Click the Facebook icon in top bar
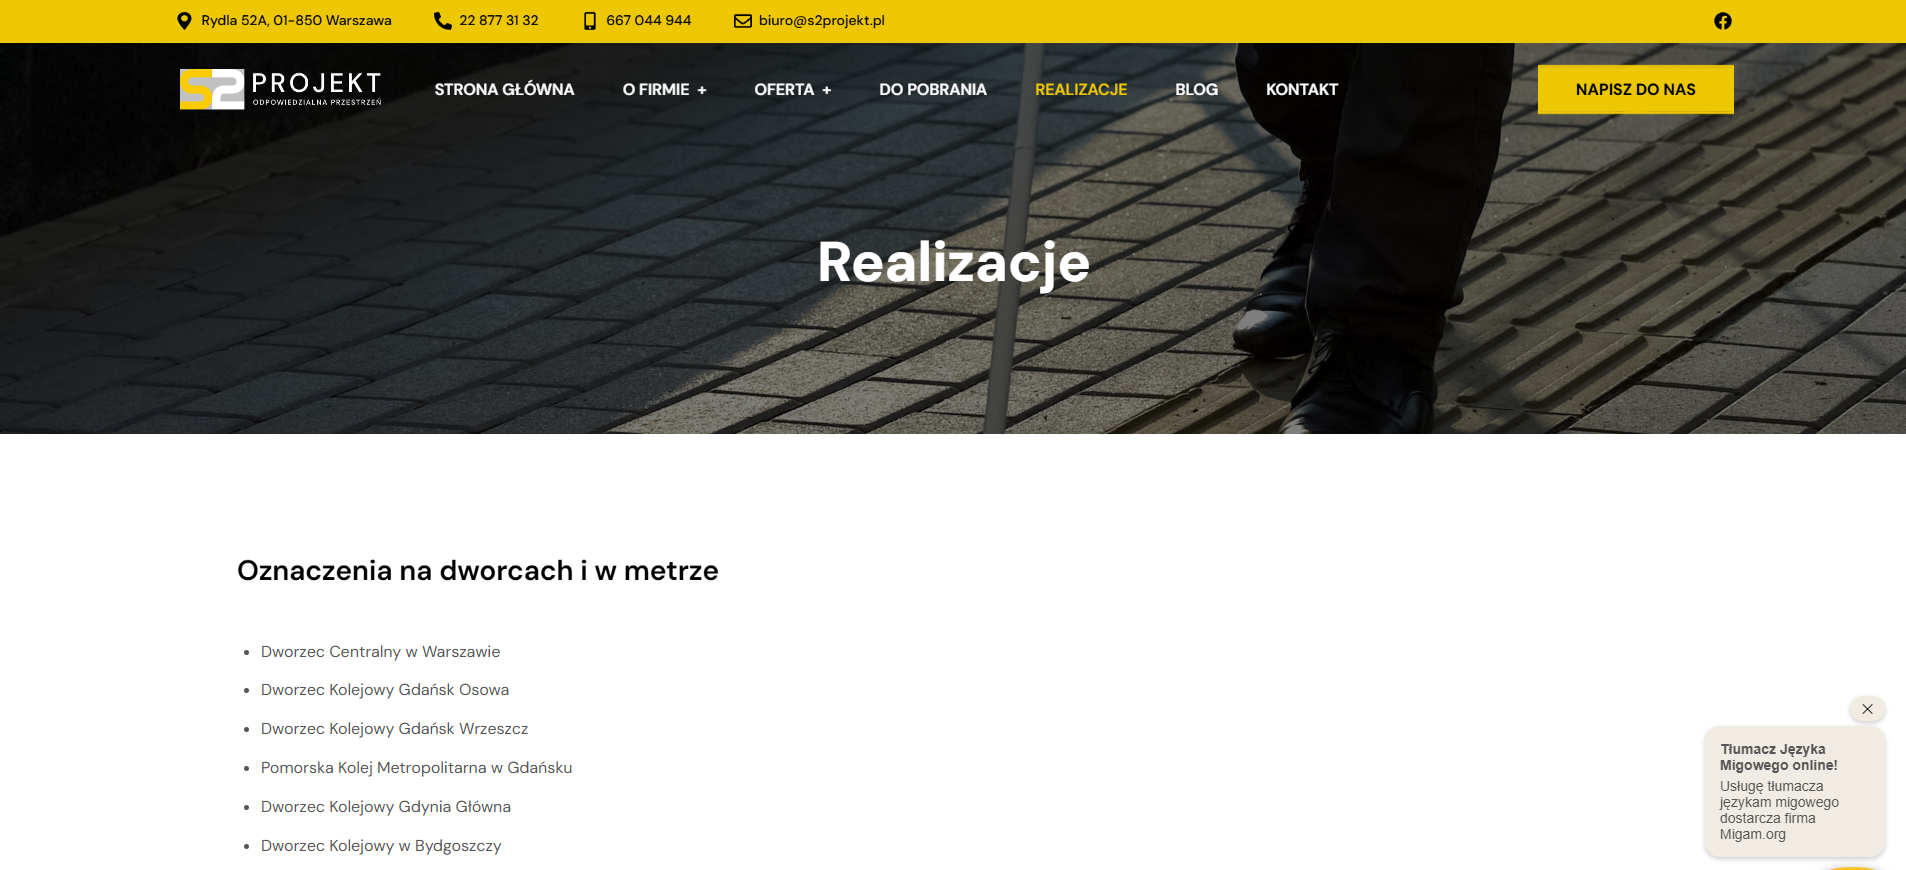Viewport: 1906px width, 870px height. coord(1722,21)
